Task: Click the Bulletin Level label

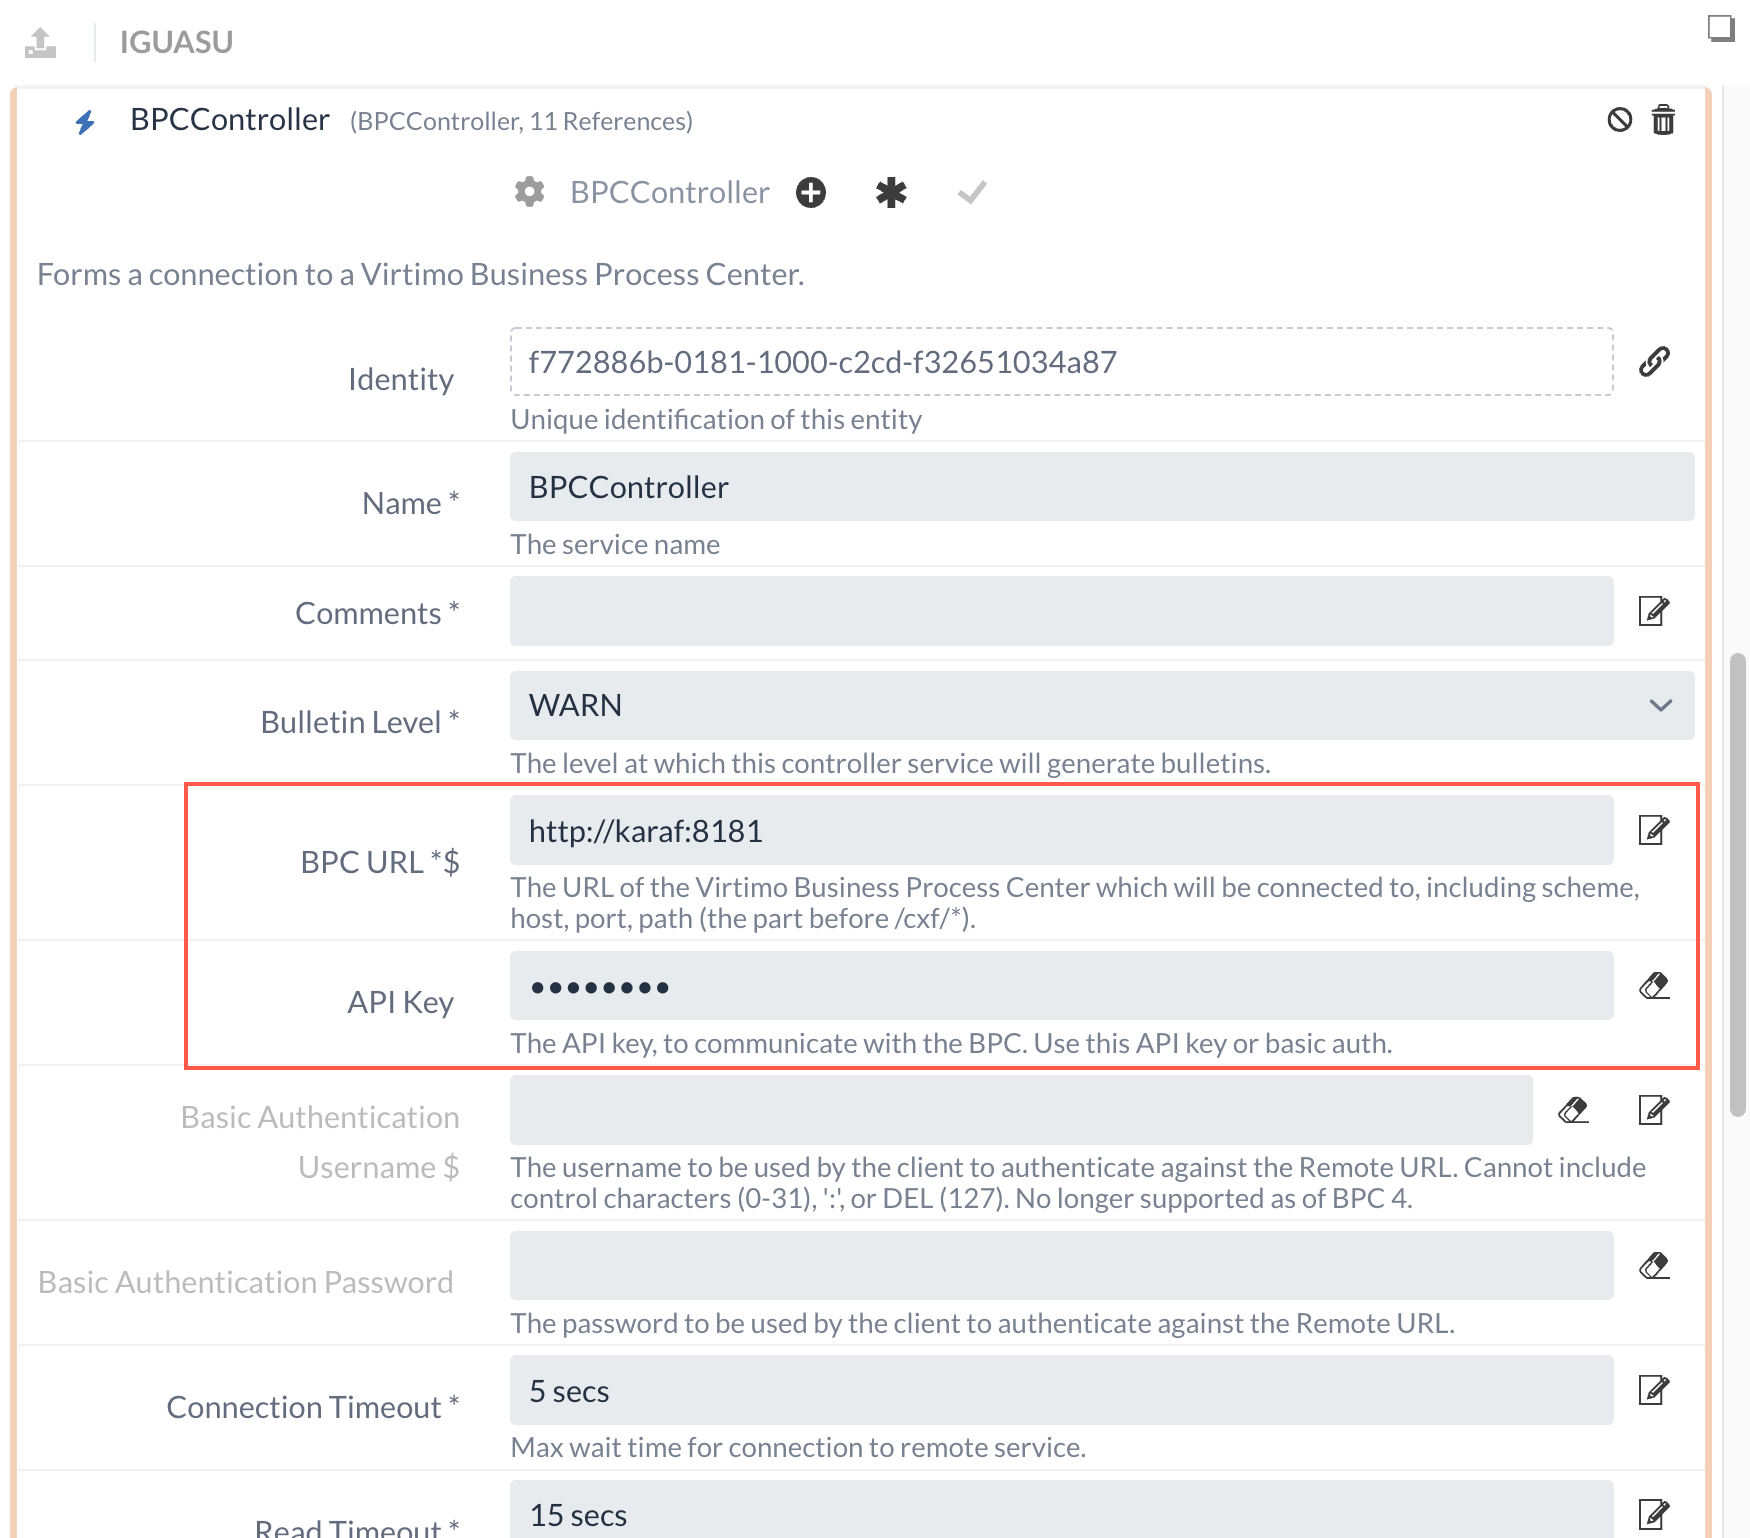Action: click(x=360, y=722)
